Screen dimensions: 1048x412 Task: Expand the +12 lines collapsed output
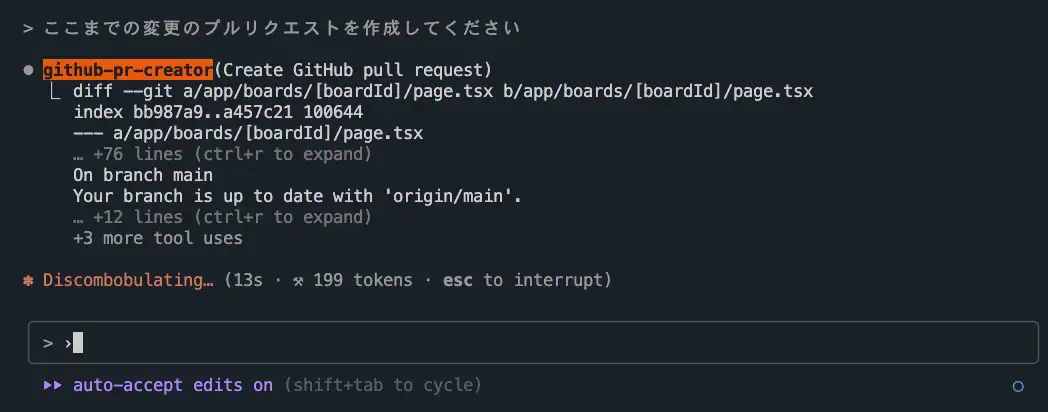(x=223, y=217)
